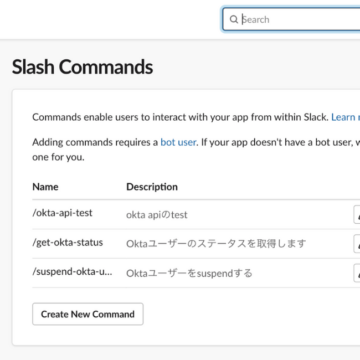This screenshot has height=360, width=360.
Task: Follow the bot user link
Action: pyautogui.click(x=178, y=142)
